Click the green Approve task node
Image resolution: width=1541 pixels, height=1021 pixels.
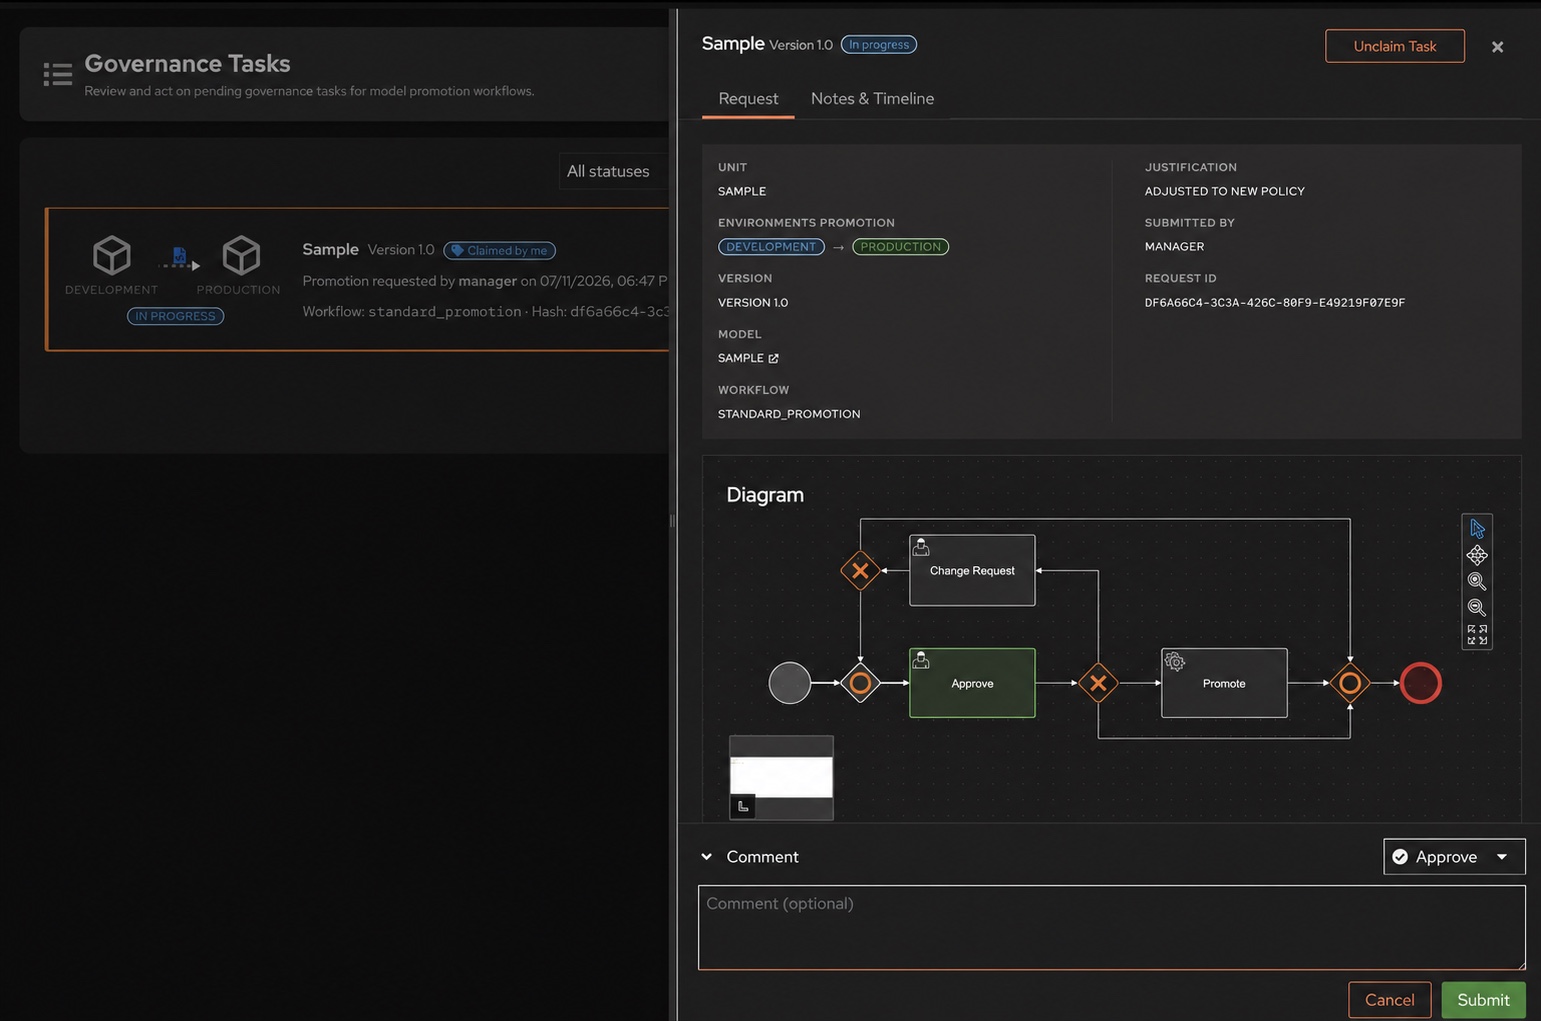972,683
